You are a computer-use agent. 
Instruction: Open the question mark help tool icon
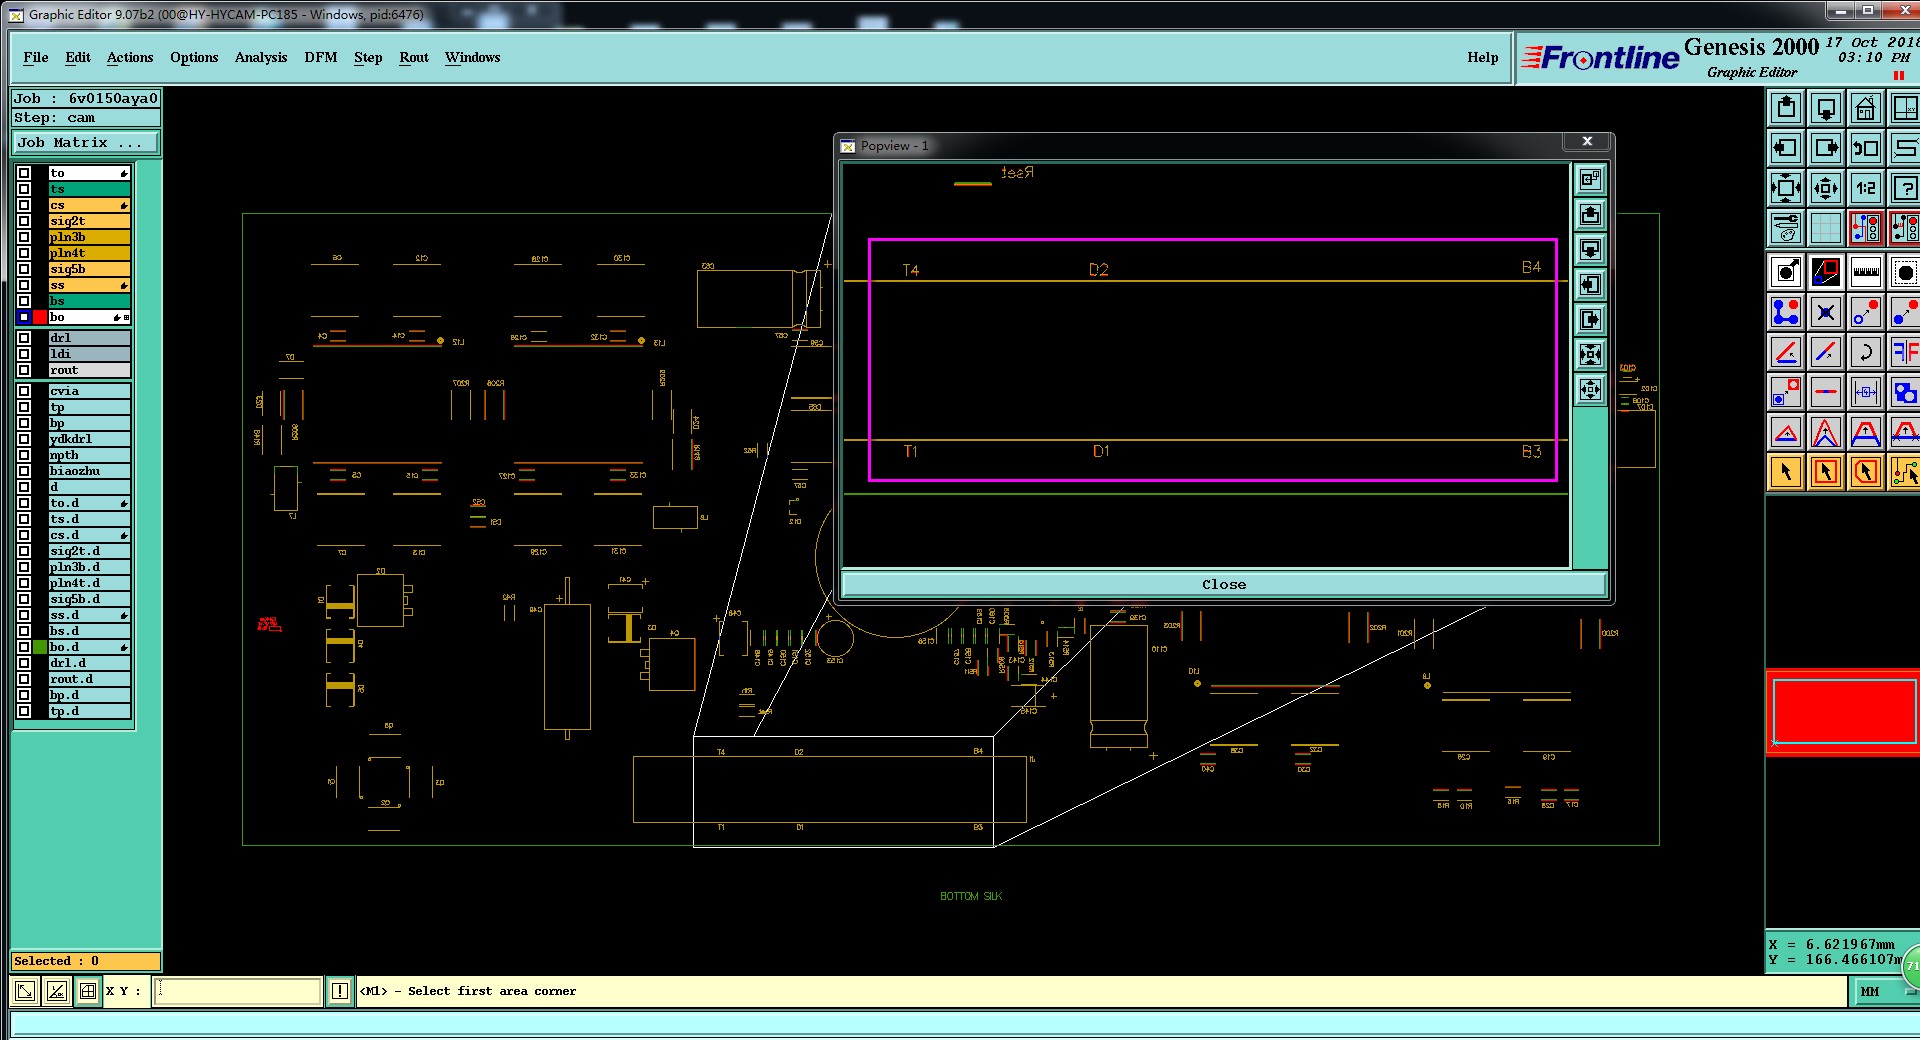[x=1904, y=188]
